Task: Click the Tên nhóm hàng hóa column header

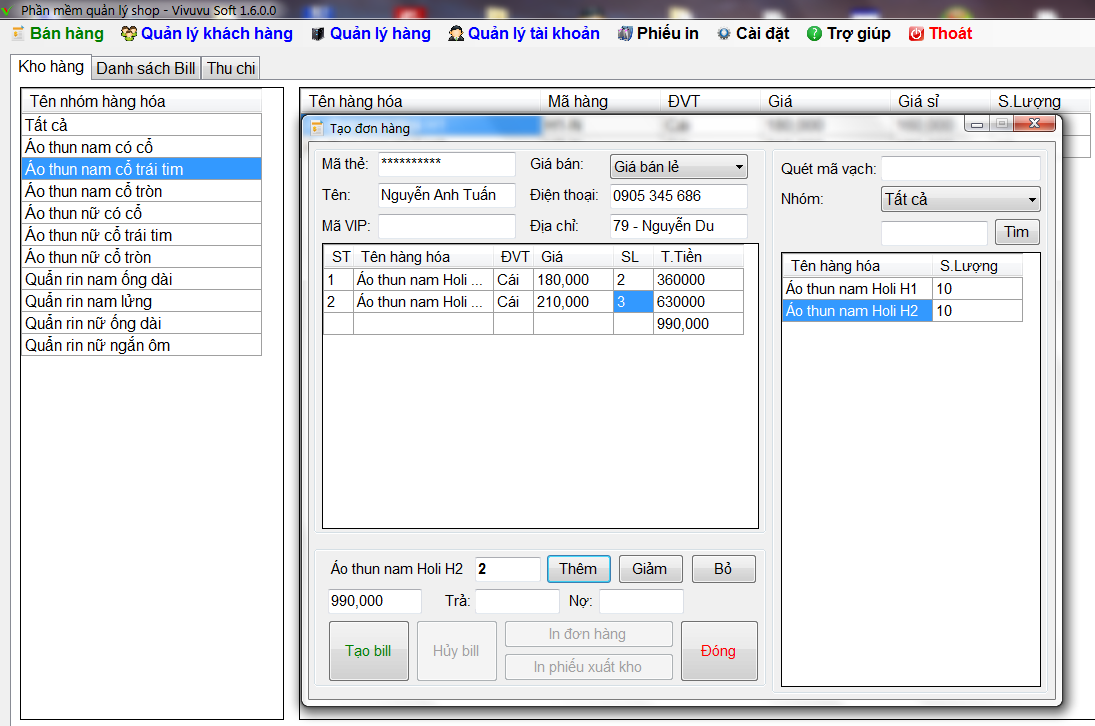Action: pyautogui.click(x=142, y=101)
